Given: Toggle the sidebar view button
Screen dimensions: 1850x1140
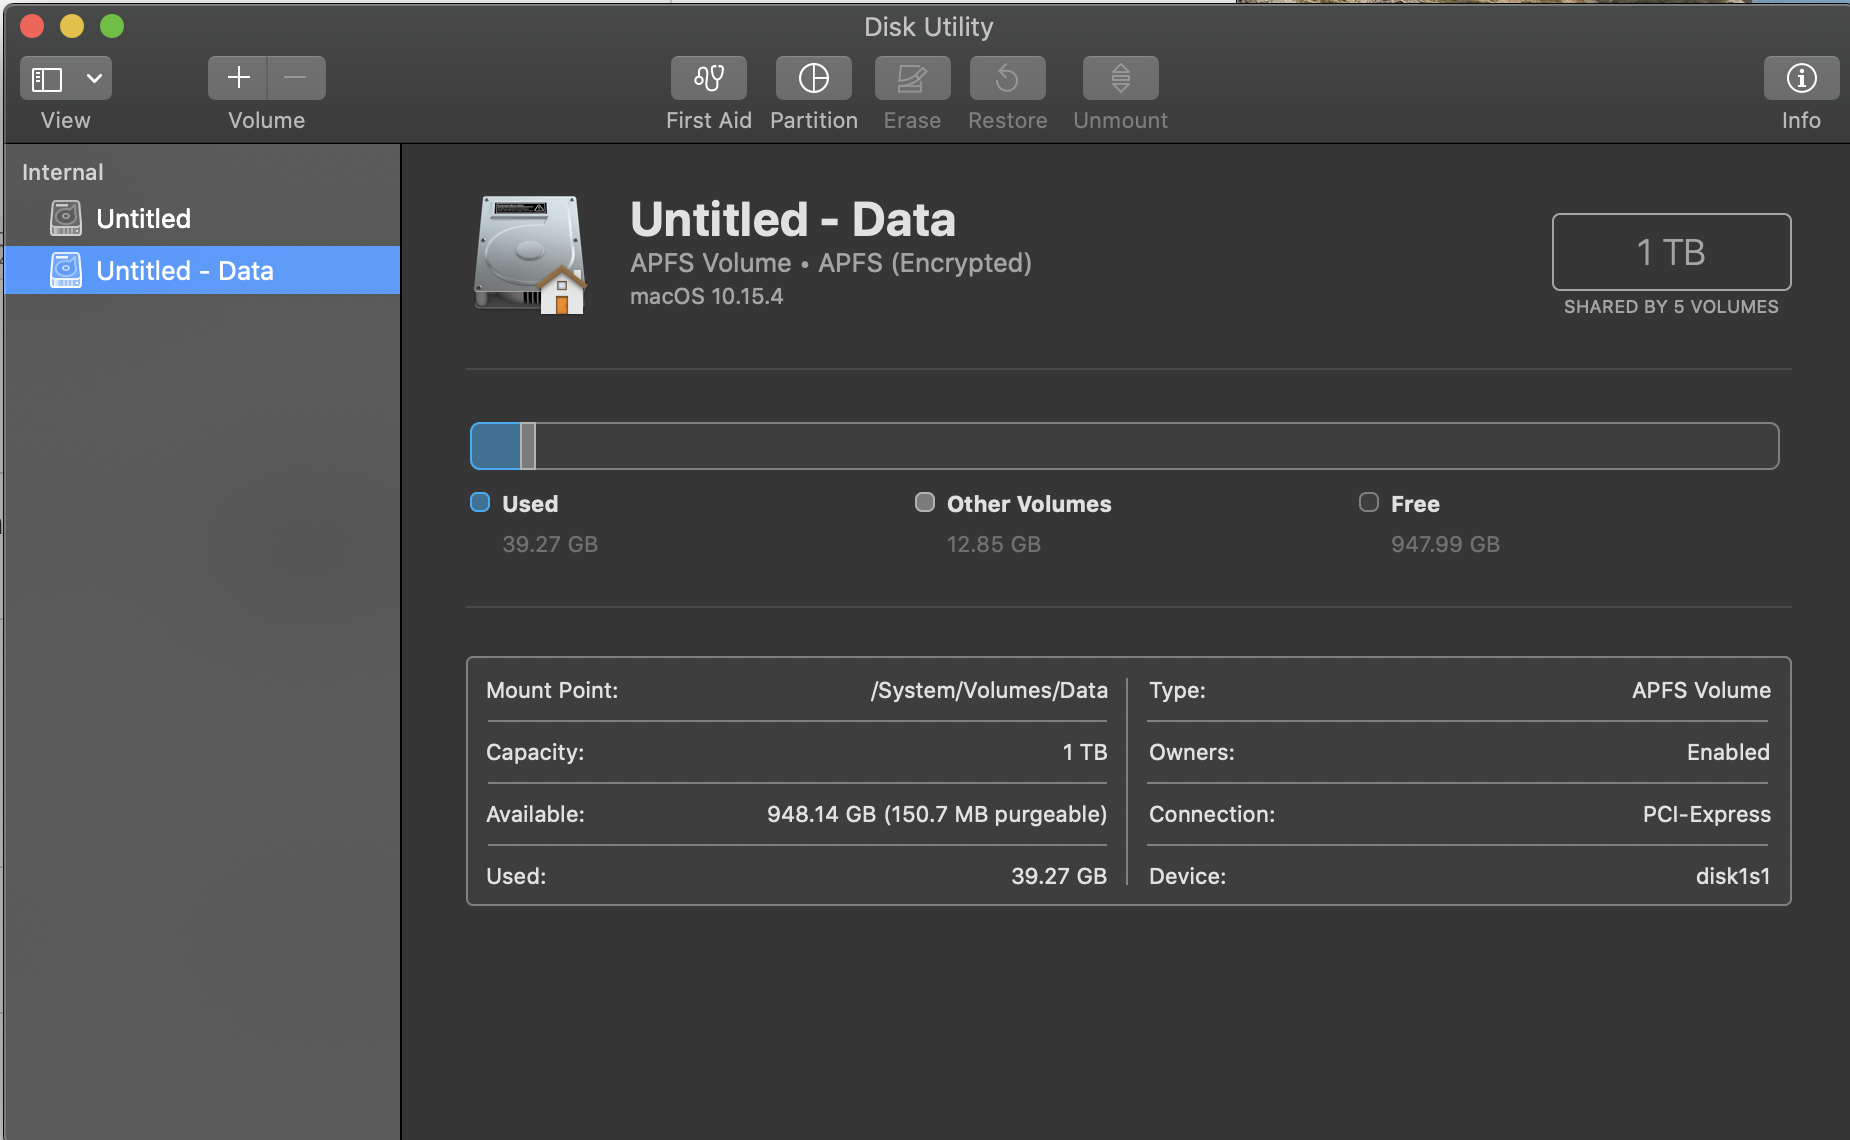Looking at the screenshot, I should pyautogui.click(x=48, y=78).
